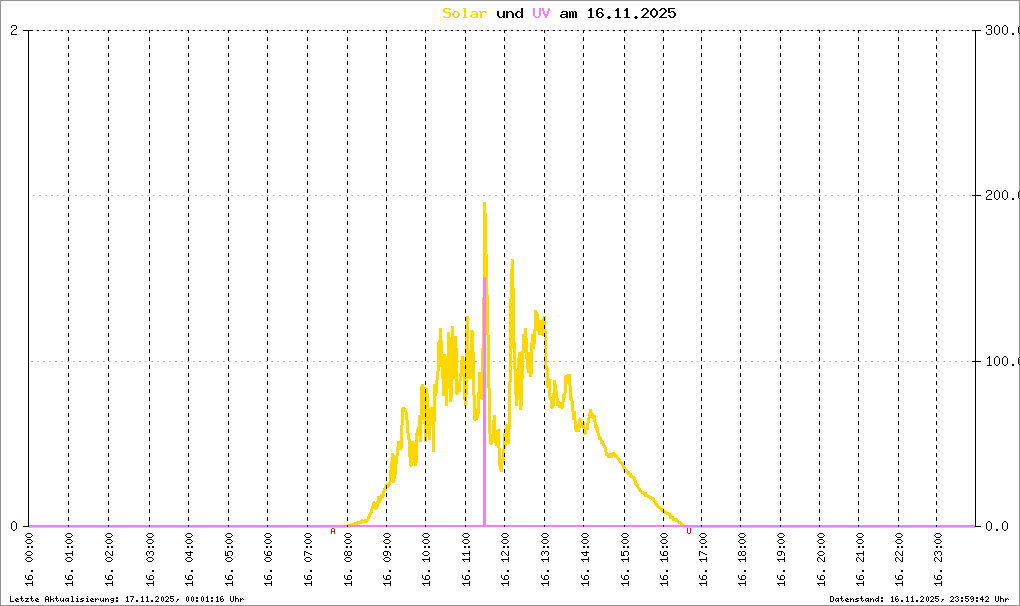The width and height of the screenshot is (1020, 606).
Task: Click the red sunset marker U
Action: (689, 531)
